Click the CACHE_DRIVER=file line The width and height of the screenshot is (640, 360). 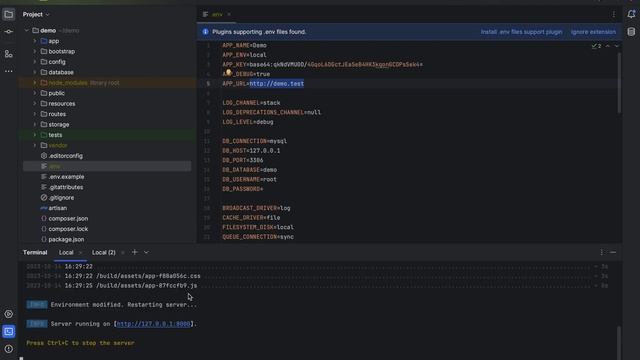tap(251, 218)
